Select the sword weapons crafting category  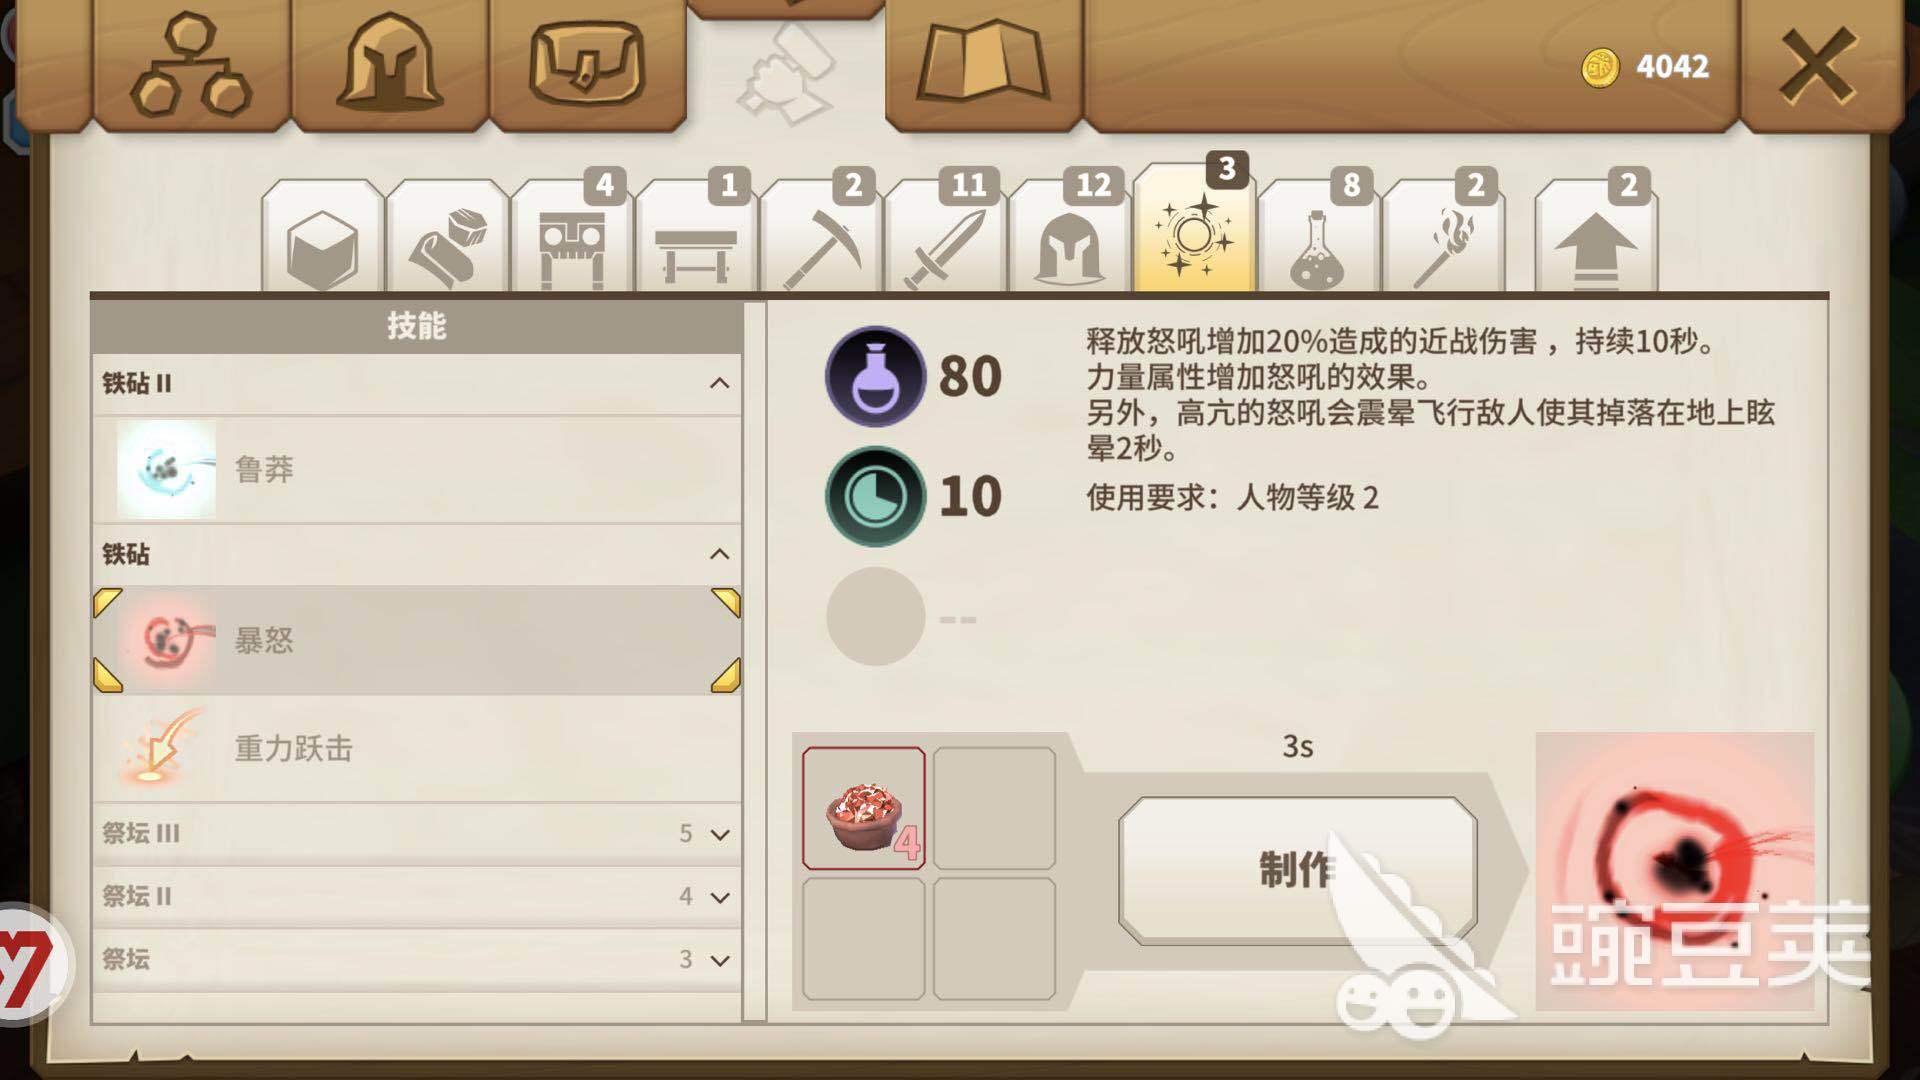(x=945, y=240)
